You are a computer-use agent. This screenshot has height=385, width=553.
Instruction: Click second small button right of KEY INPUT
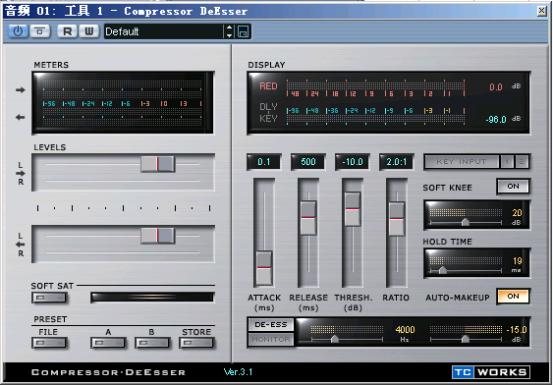coord(522,162)
